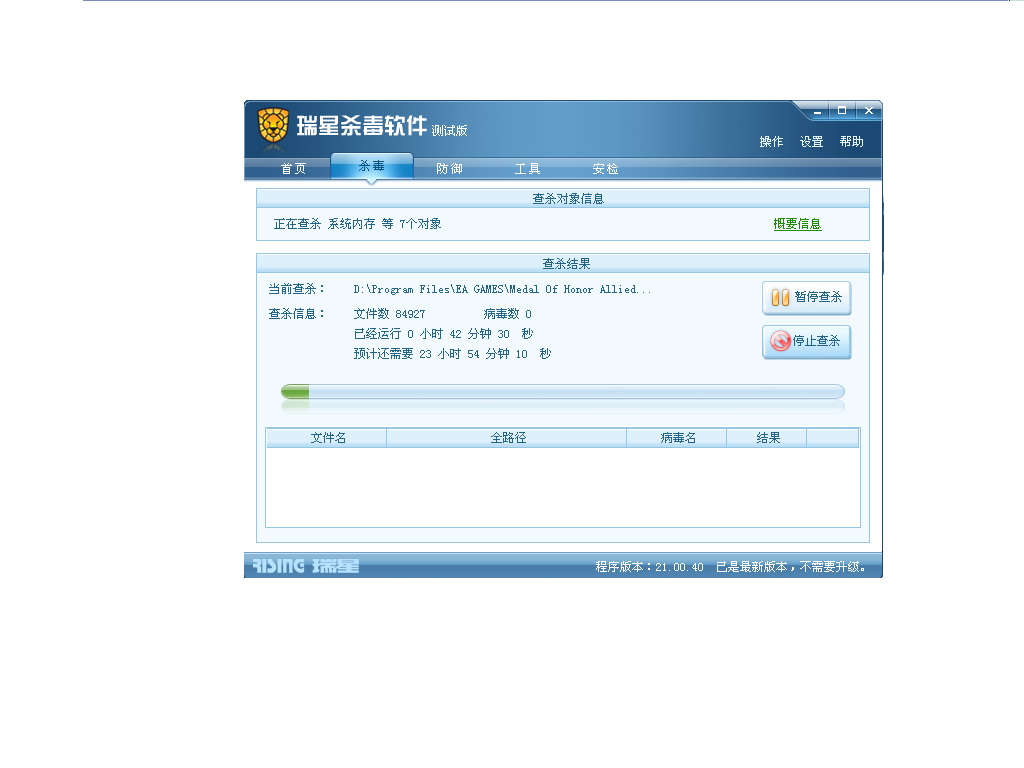Screen dimensions: 1024x768
Task: Stop the scan with 停止查杀
Action: 807,342
